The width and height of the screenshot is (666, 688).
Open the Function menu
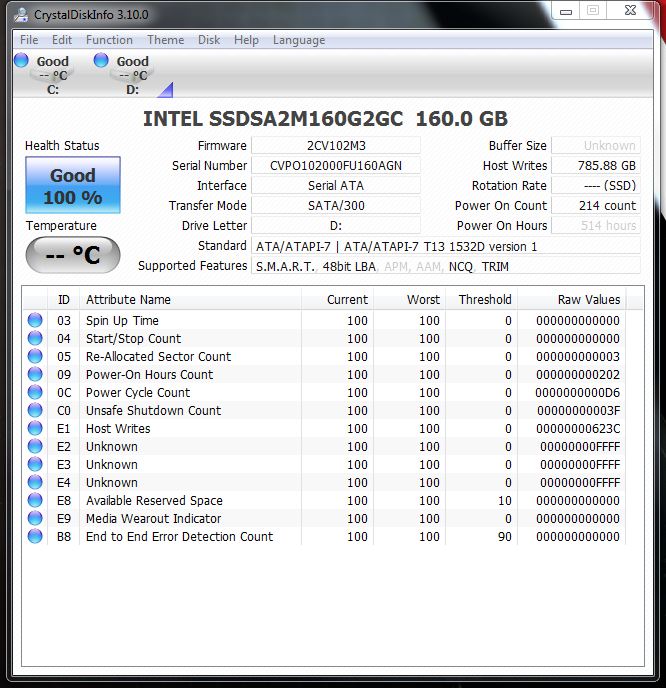[x=109, y=40]
